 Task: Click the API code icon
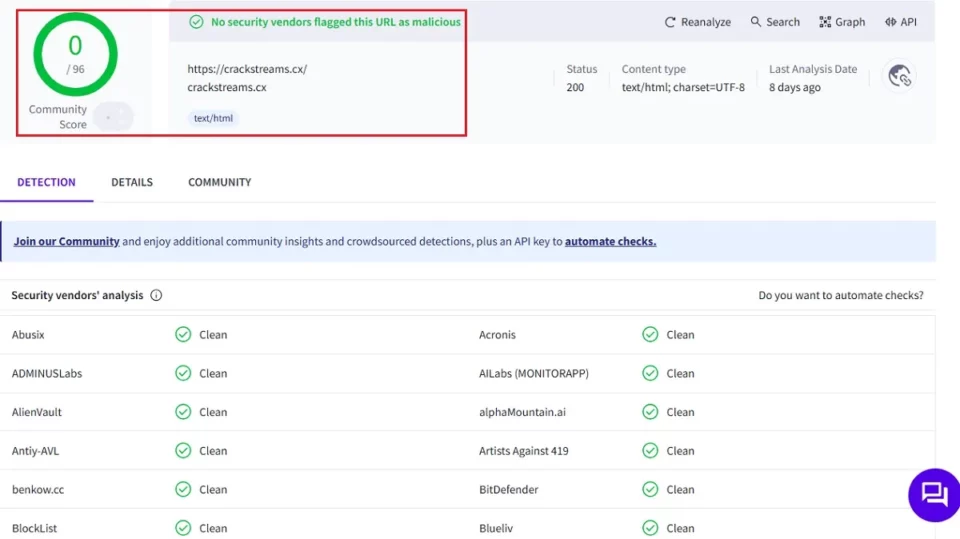click(x=891, y=22)
